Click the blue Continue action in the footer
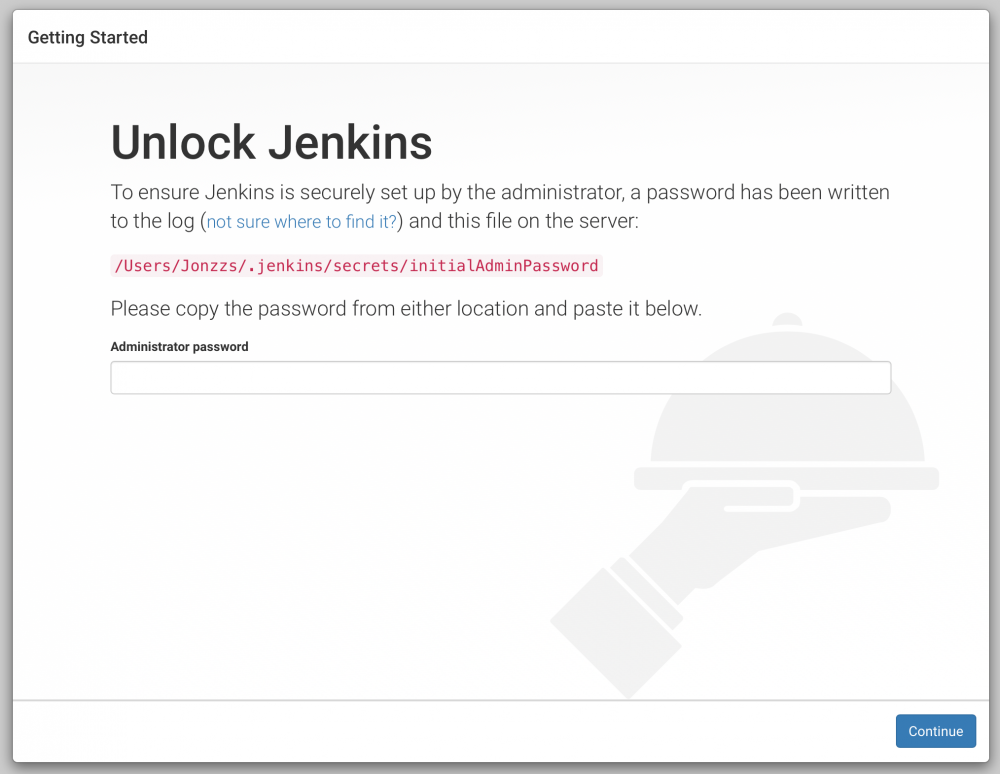1000x774 pixels. point(935,731)
